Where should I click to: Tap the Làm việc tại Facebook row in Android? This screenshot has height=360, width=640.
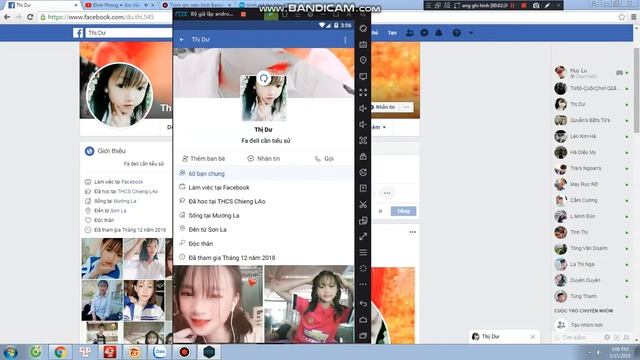(x=264, y=187)
